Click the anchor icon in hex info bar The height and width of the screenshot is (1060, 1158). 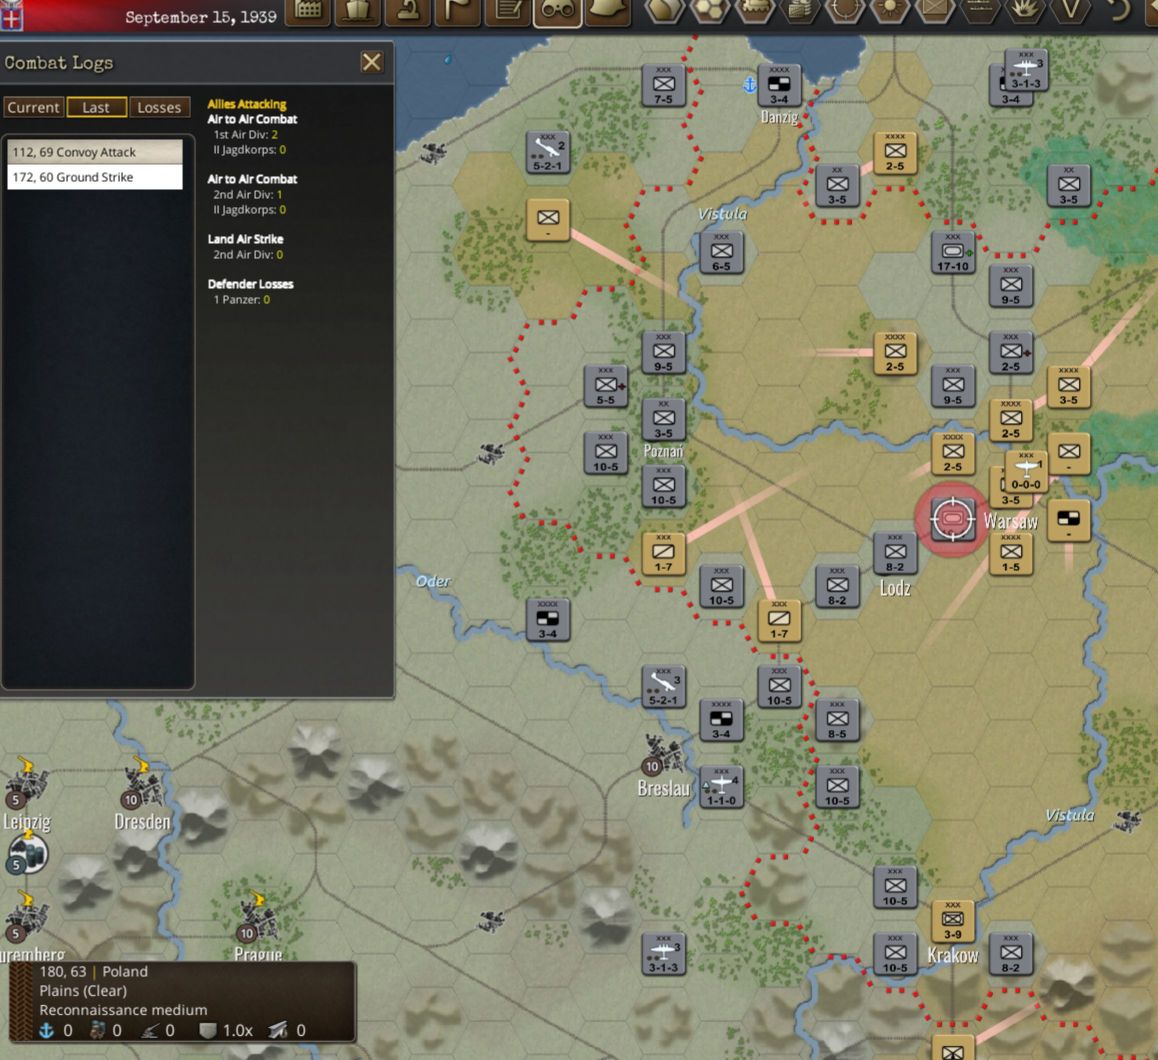click(x=47, y=1030)
